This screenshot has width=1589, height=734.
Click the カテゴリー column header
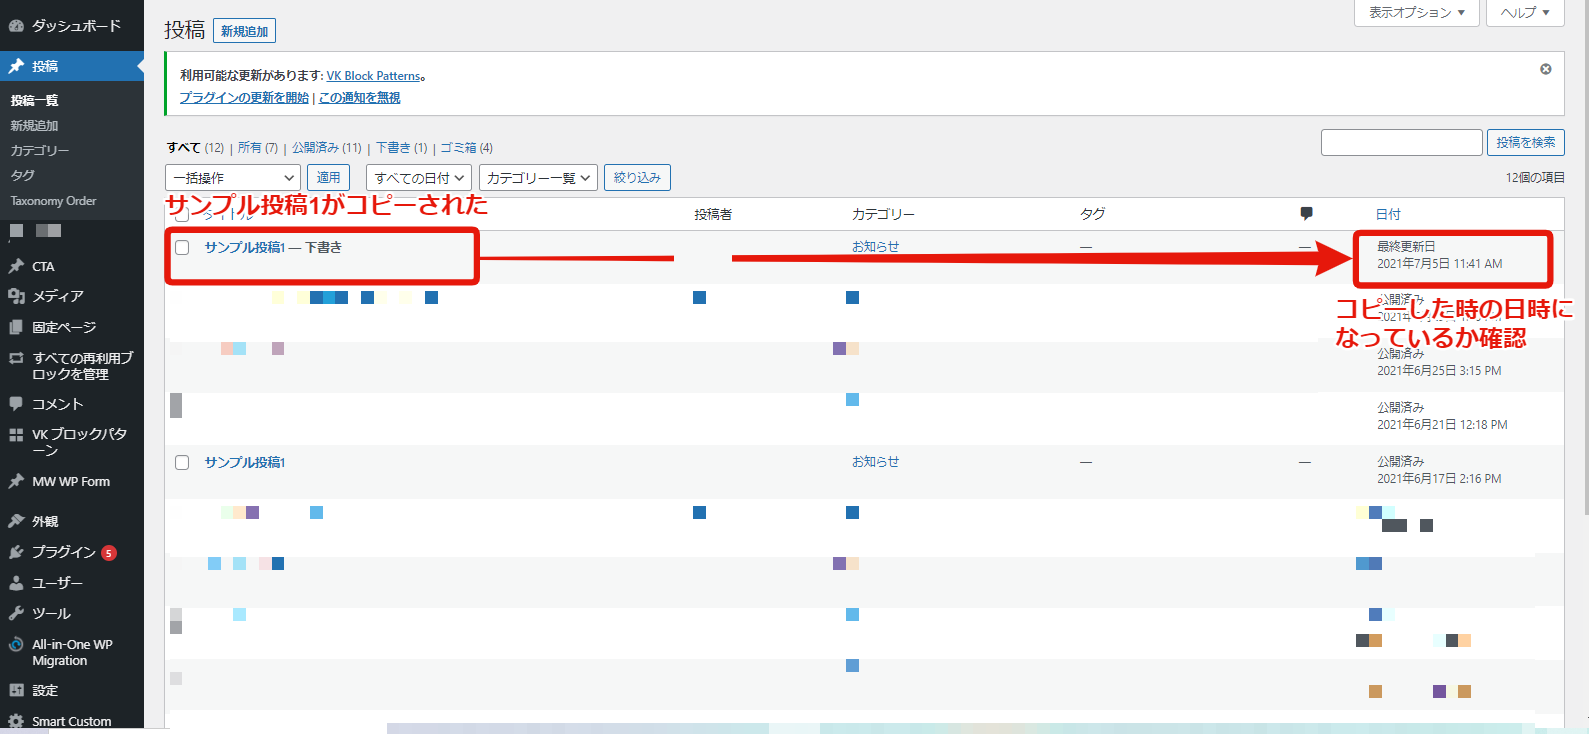[x=883, y=214]
